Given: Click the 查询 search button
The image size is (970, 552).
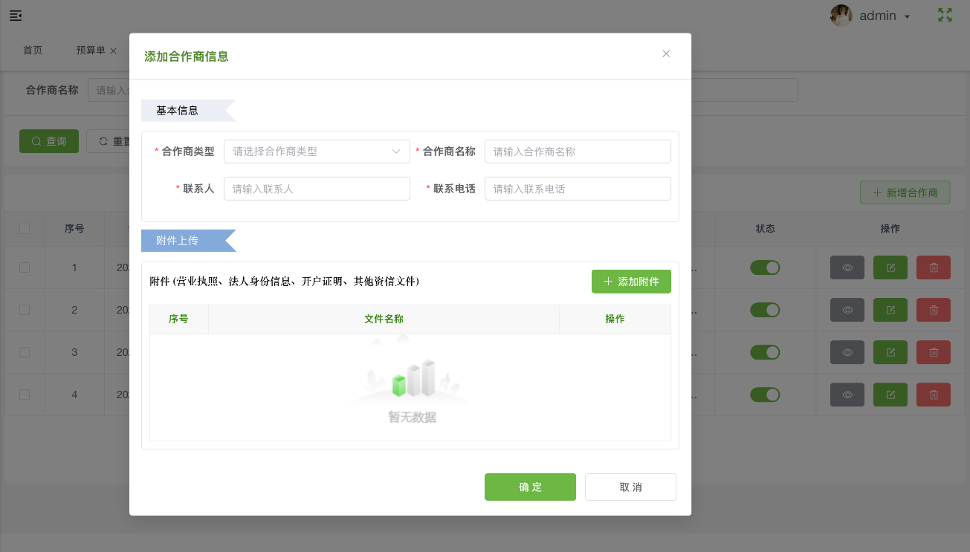Looking at the screenshot, I should (x=49, y=141).
